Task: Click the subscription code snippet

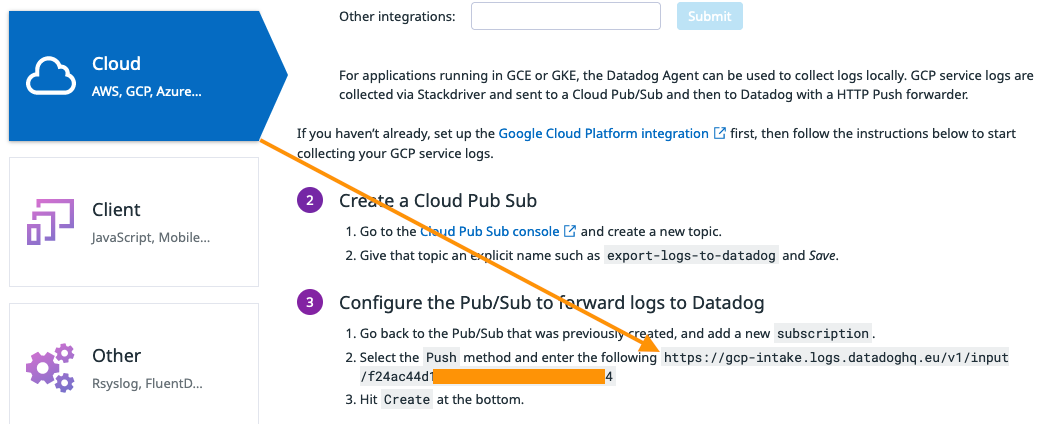Action: click(x=823, y=333)
